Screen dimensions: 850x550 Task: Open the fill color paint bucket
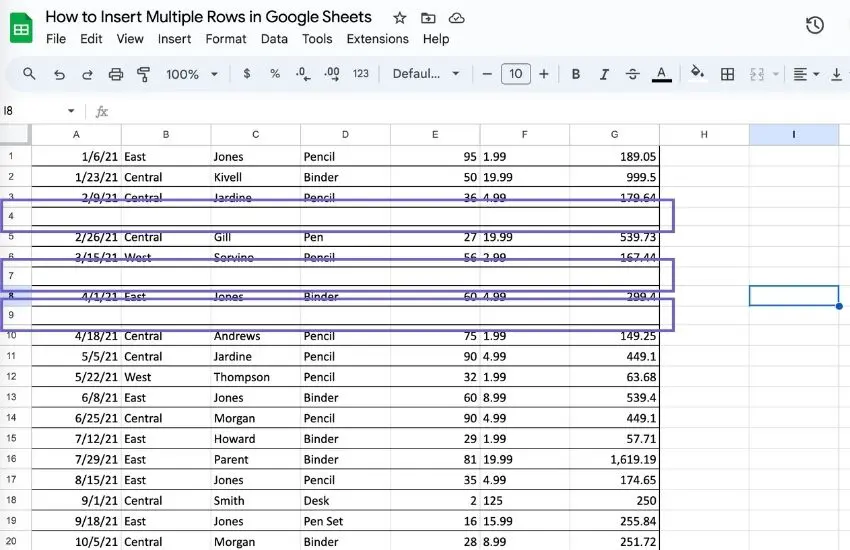click(697, 73)
